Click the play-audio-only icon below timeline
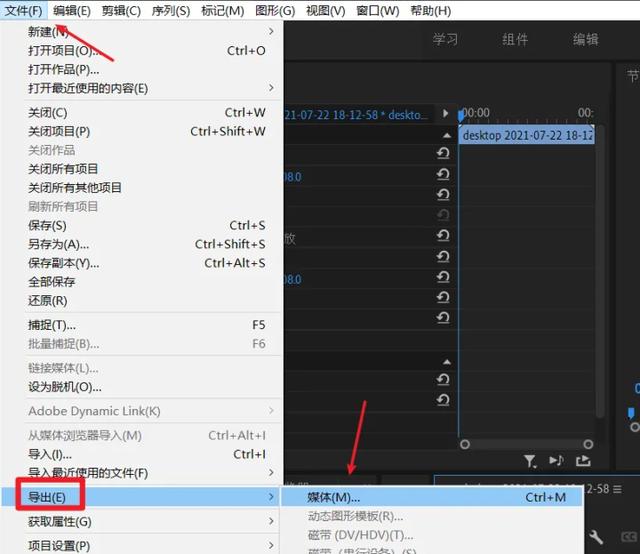The height and width of the screenshot is (554, 640). (x=557, y=461)
